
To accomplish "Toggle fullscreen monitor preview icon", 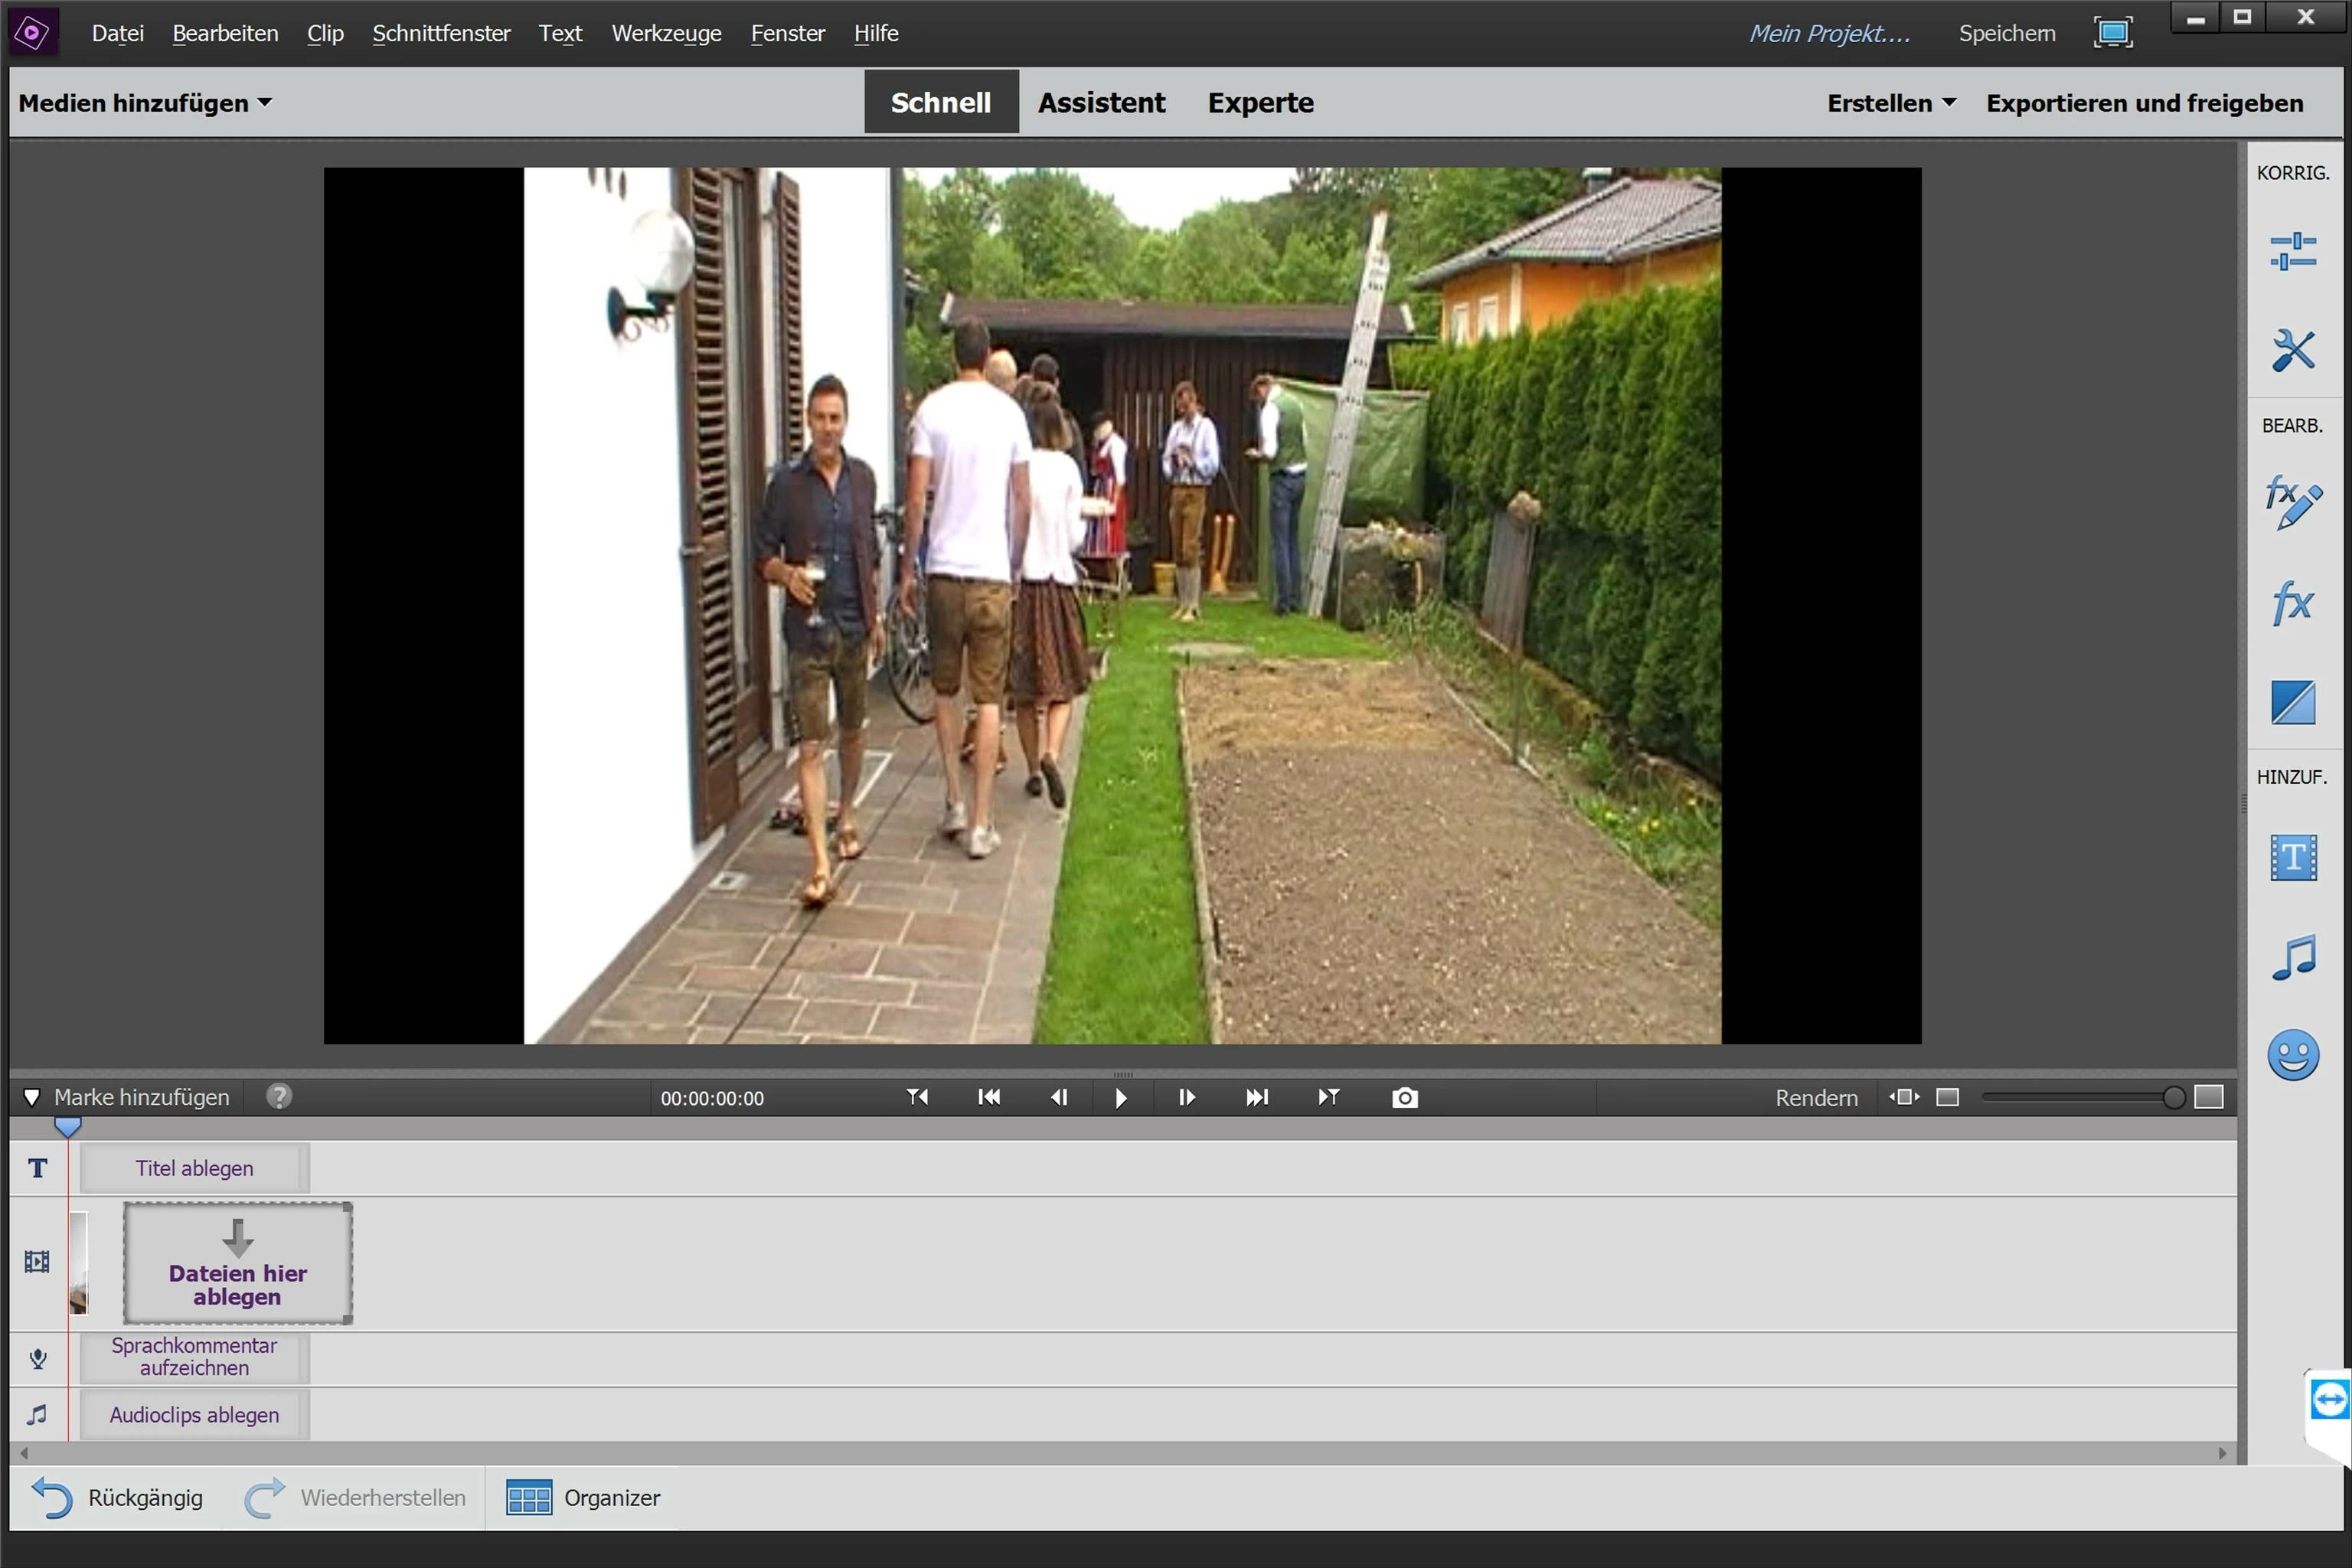I will [x=2112, y=33].
